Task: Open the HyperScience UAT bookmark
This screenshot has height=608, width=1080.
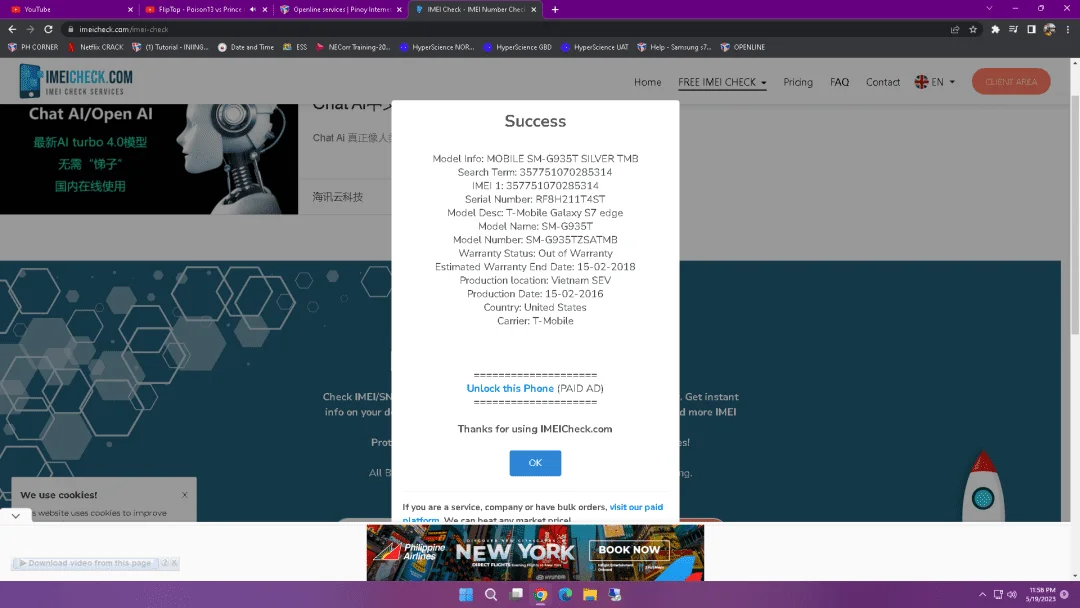Action: coord(594,48)
